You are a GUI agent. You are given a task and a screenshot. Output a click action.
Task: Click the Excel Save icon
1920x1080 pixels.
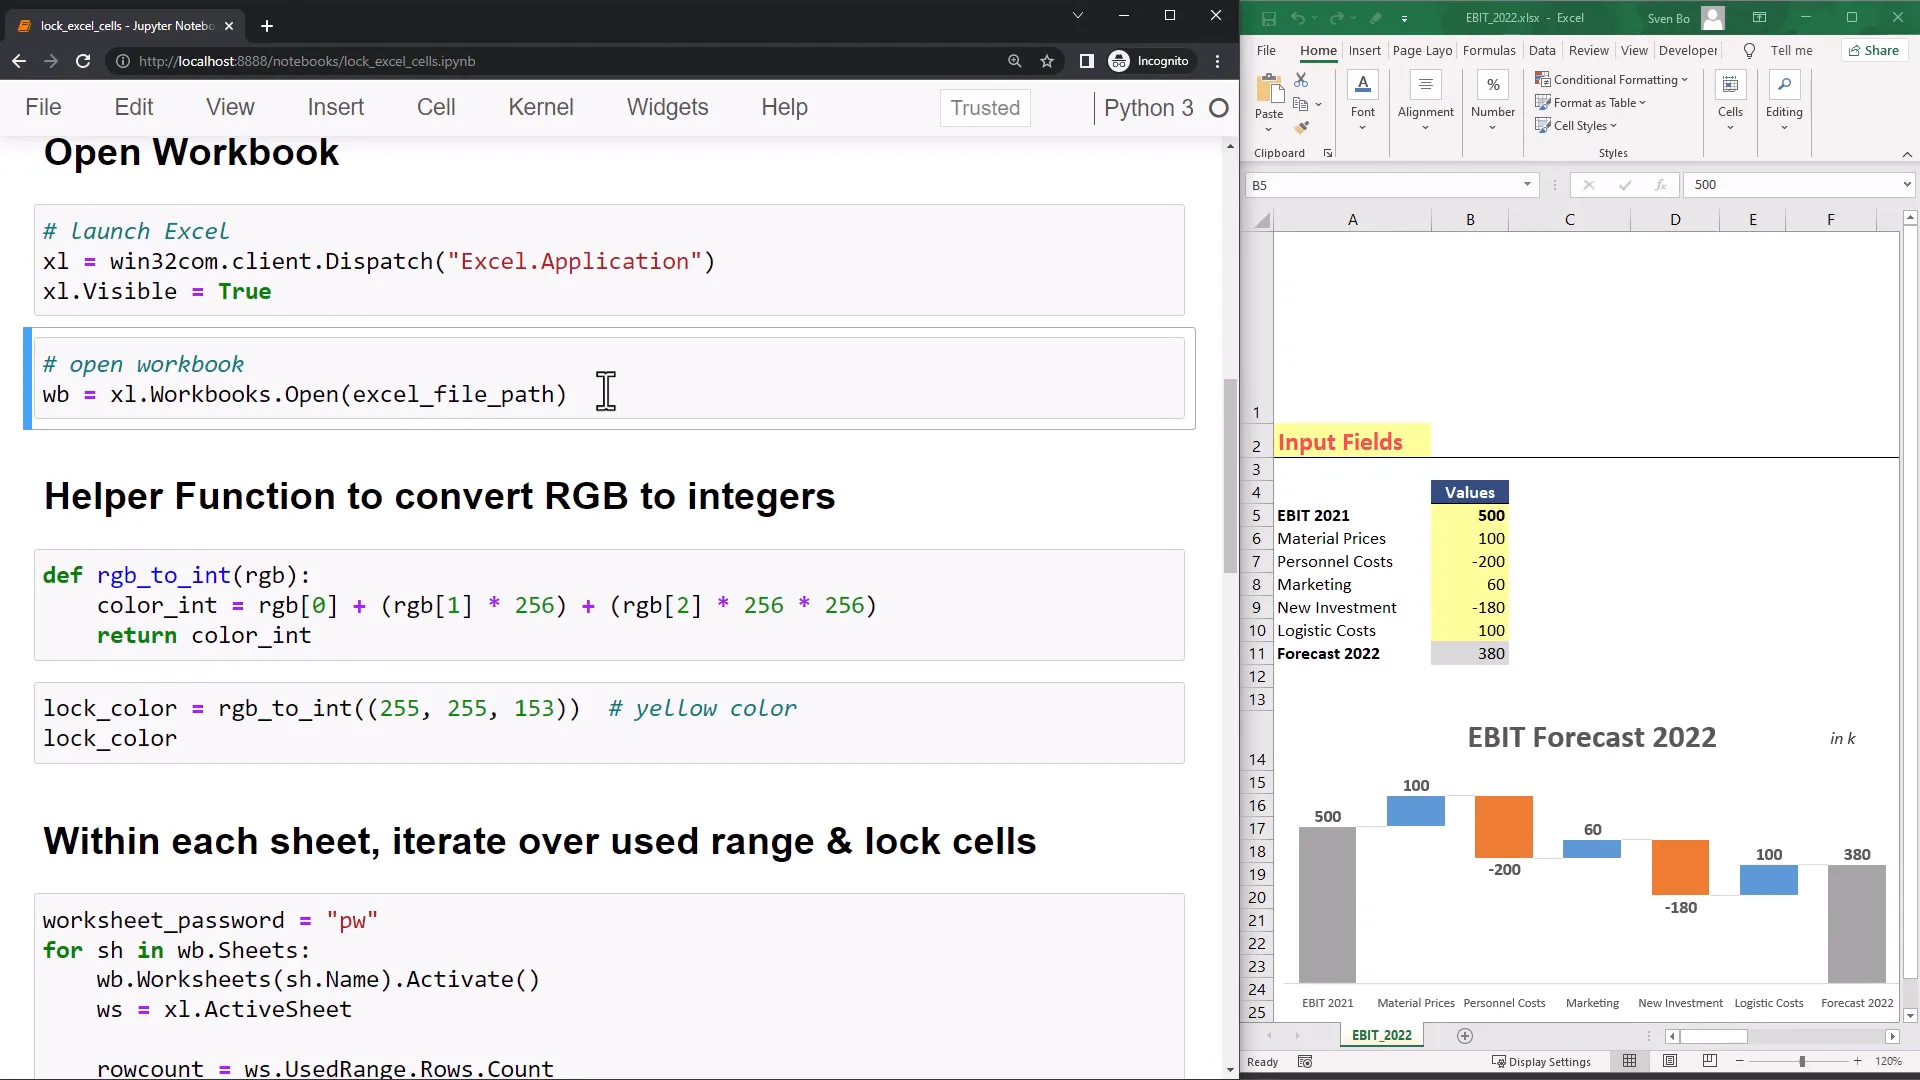click(1268, 18)
